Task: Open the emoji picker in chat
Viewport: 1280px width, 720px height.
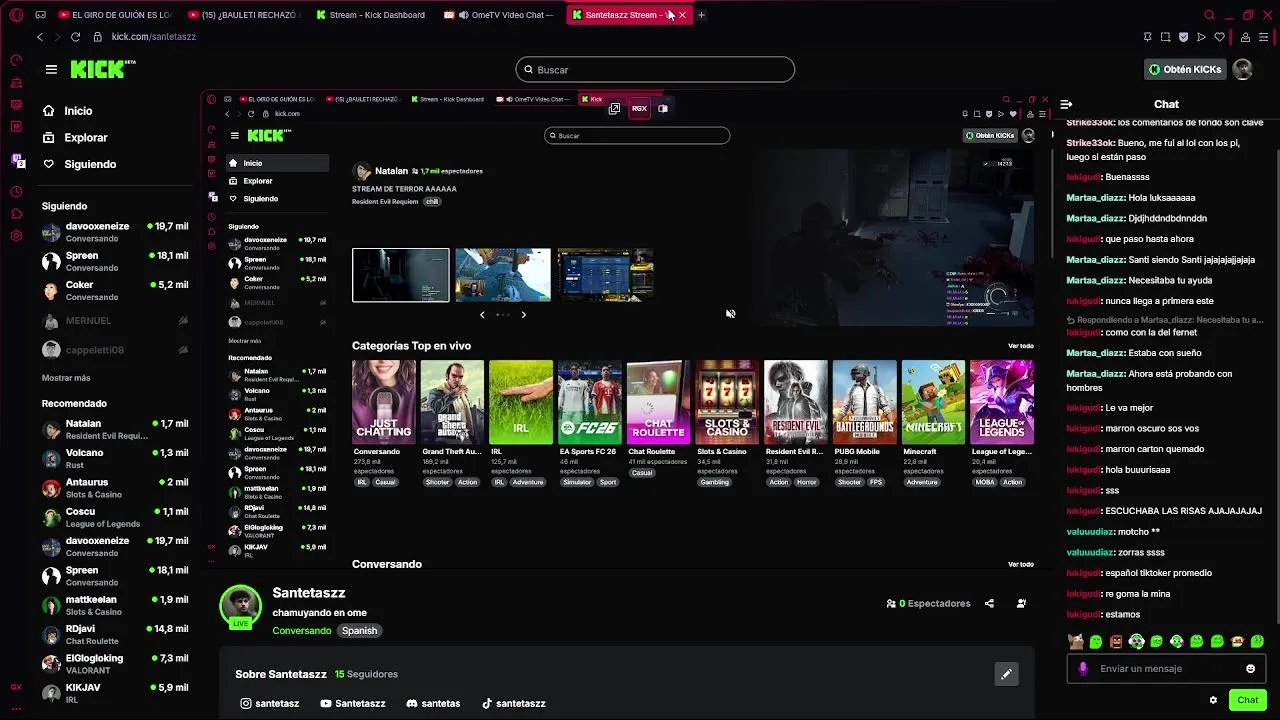Action: (1250, 669)
